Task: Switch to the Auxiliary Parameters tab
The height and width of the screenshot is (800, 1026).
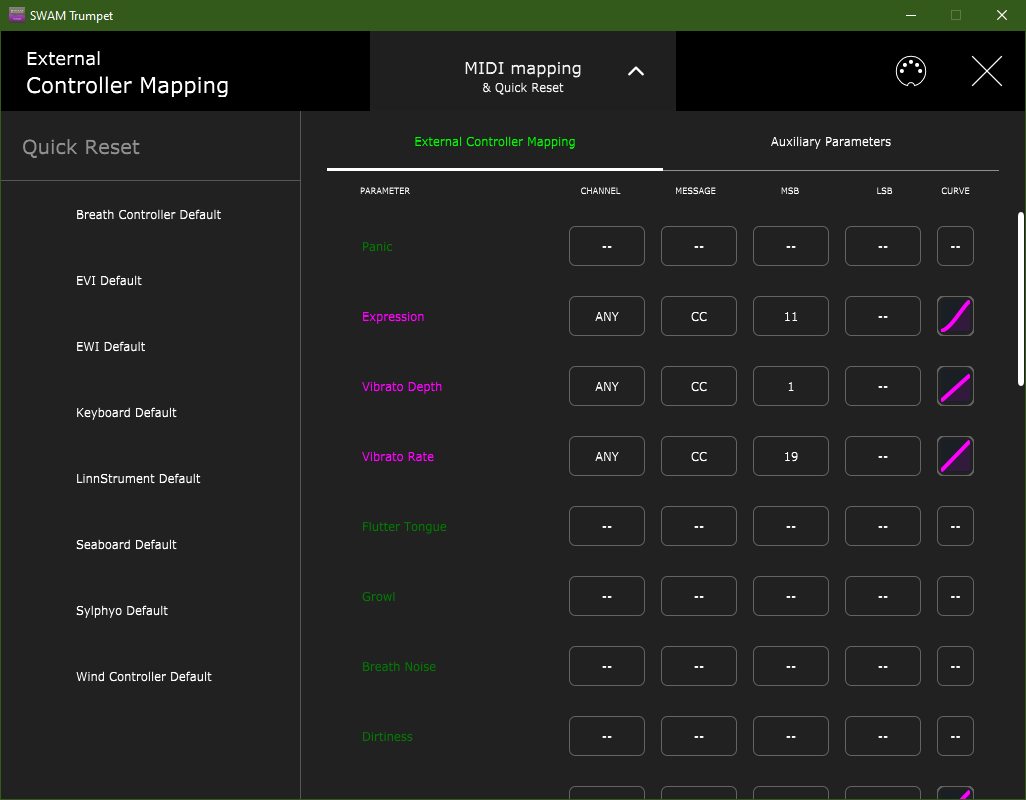Action: coord(830,142)
